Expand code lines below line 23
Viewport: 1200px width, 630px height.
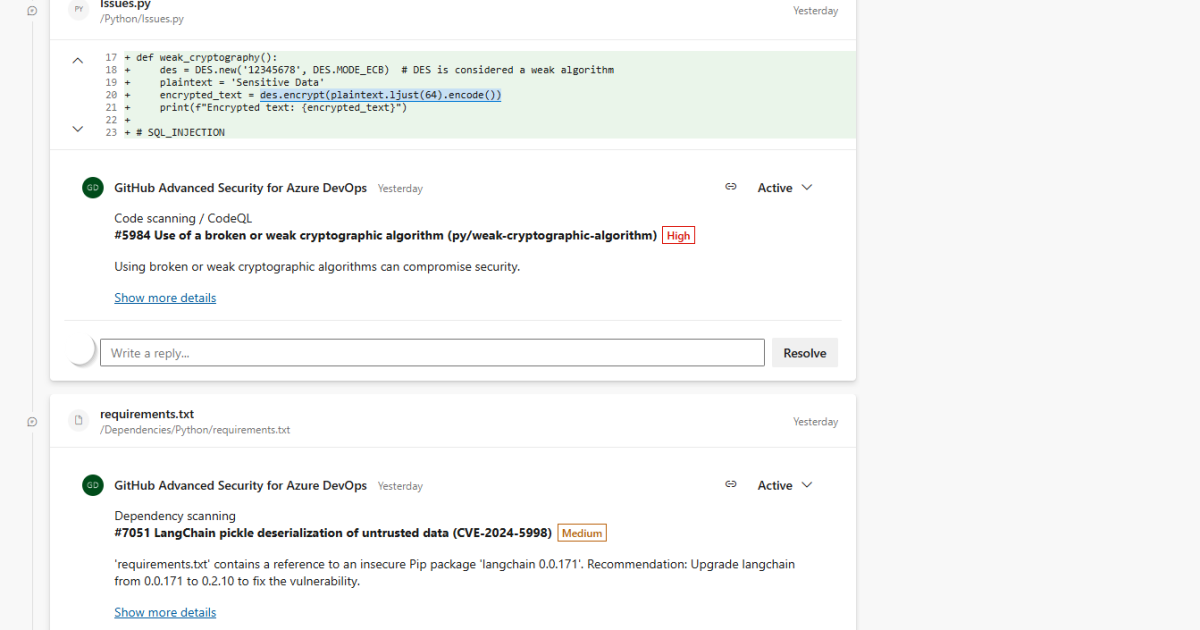(78, 129)
